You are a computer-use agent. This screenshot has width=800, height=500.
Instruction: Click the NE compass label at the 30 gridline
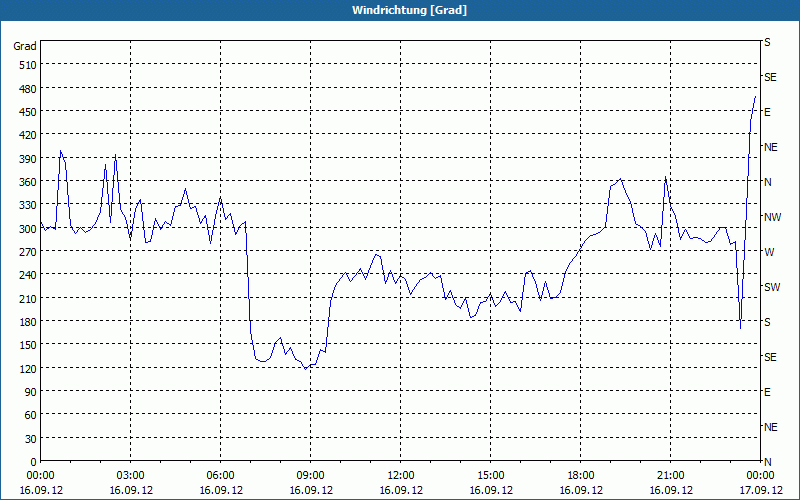tap(770, 427)
